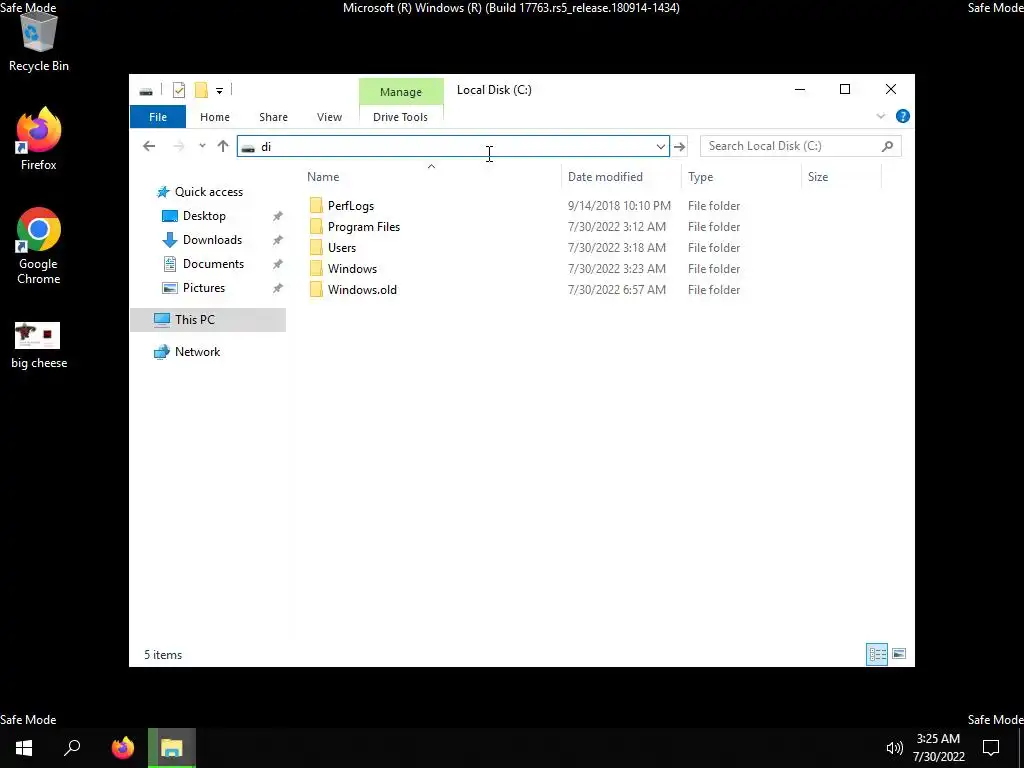This screenshot has height=768, width=1024.
Task: Go back using the Back arrow
Action: pos(149,146)
